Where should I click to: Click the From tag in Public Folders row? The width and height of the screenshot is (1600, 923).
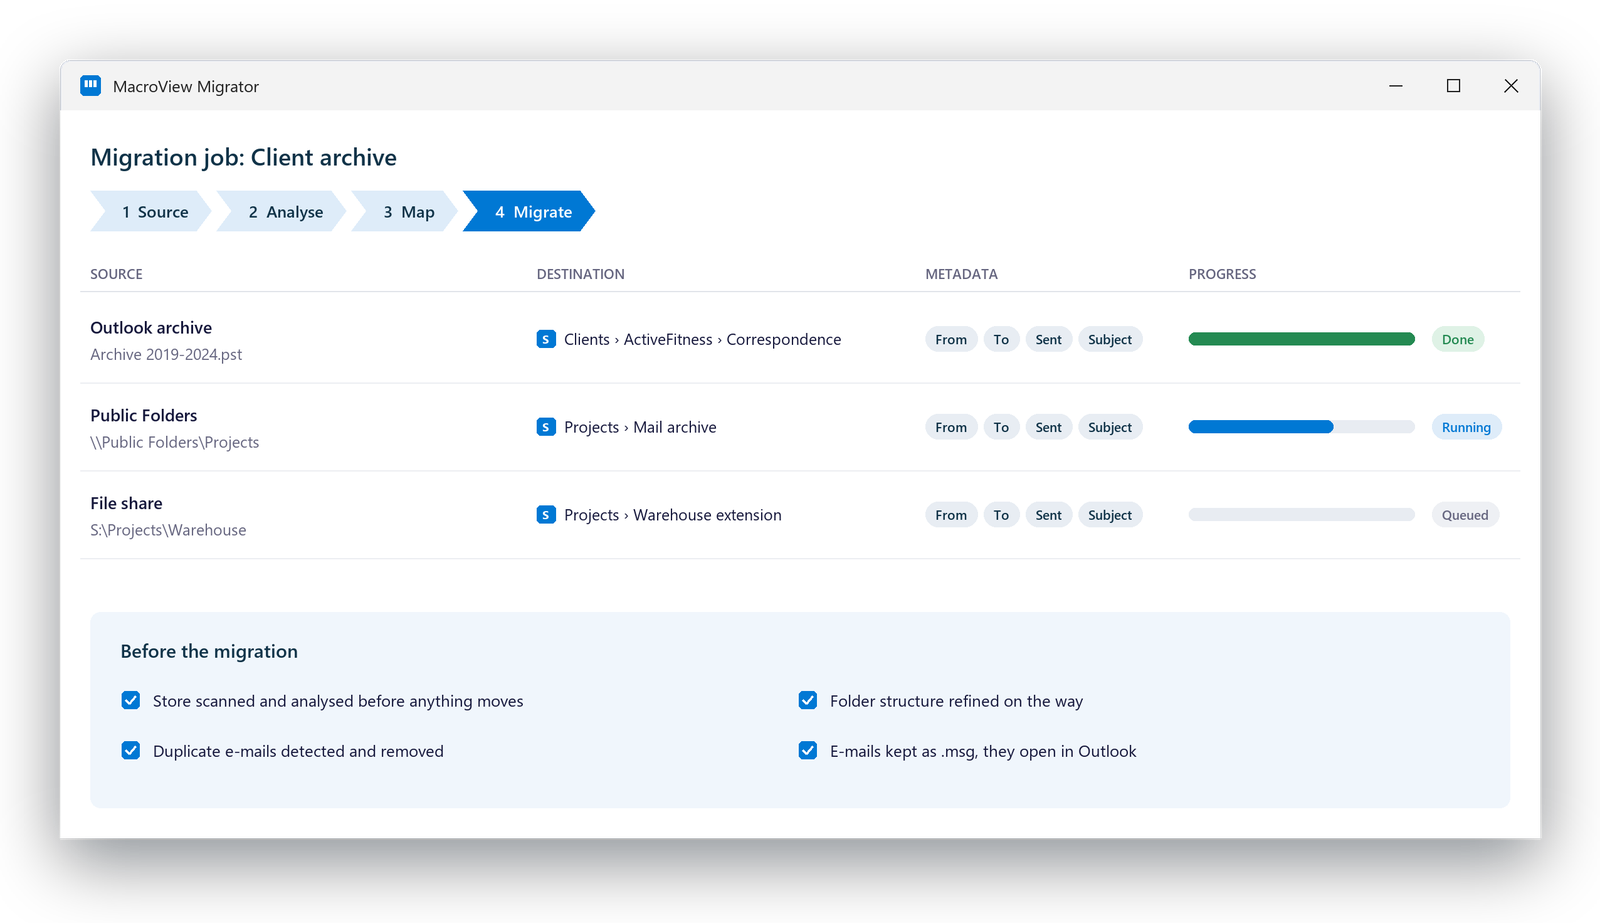(951, 427)
